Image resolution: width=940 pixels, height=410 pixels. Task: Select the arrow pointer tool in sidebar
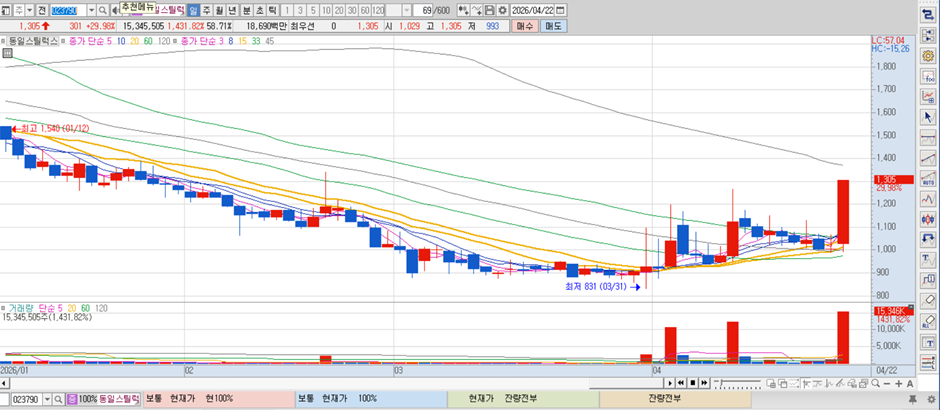(x=929, y=116)
